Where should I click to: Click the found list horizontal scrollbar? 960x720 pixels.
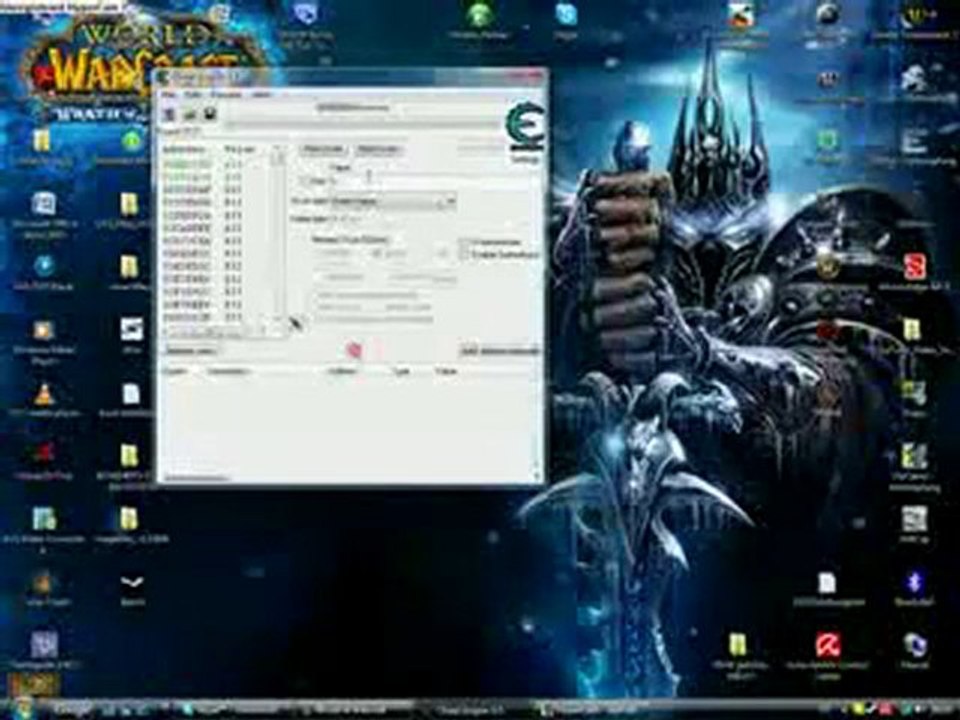tap(216, 331)
